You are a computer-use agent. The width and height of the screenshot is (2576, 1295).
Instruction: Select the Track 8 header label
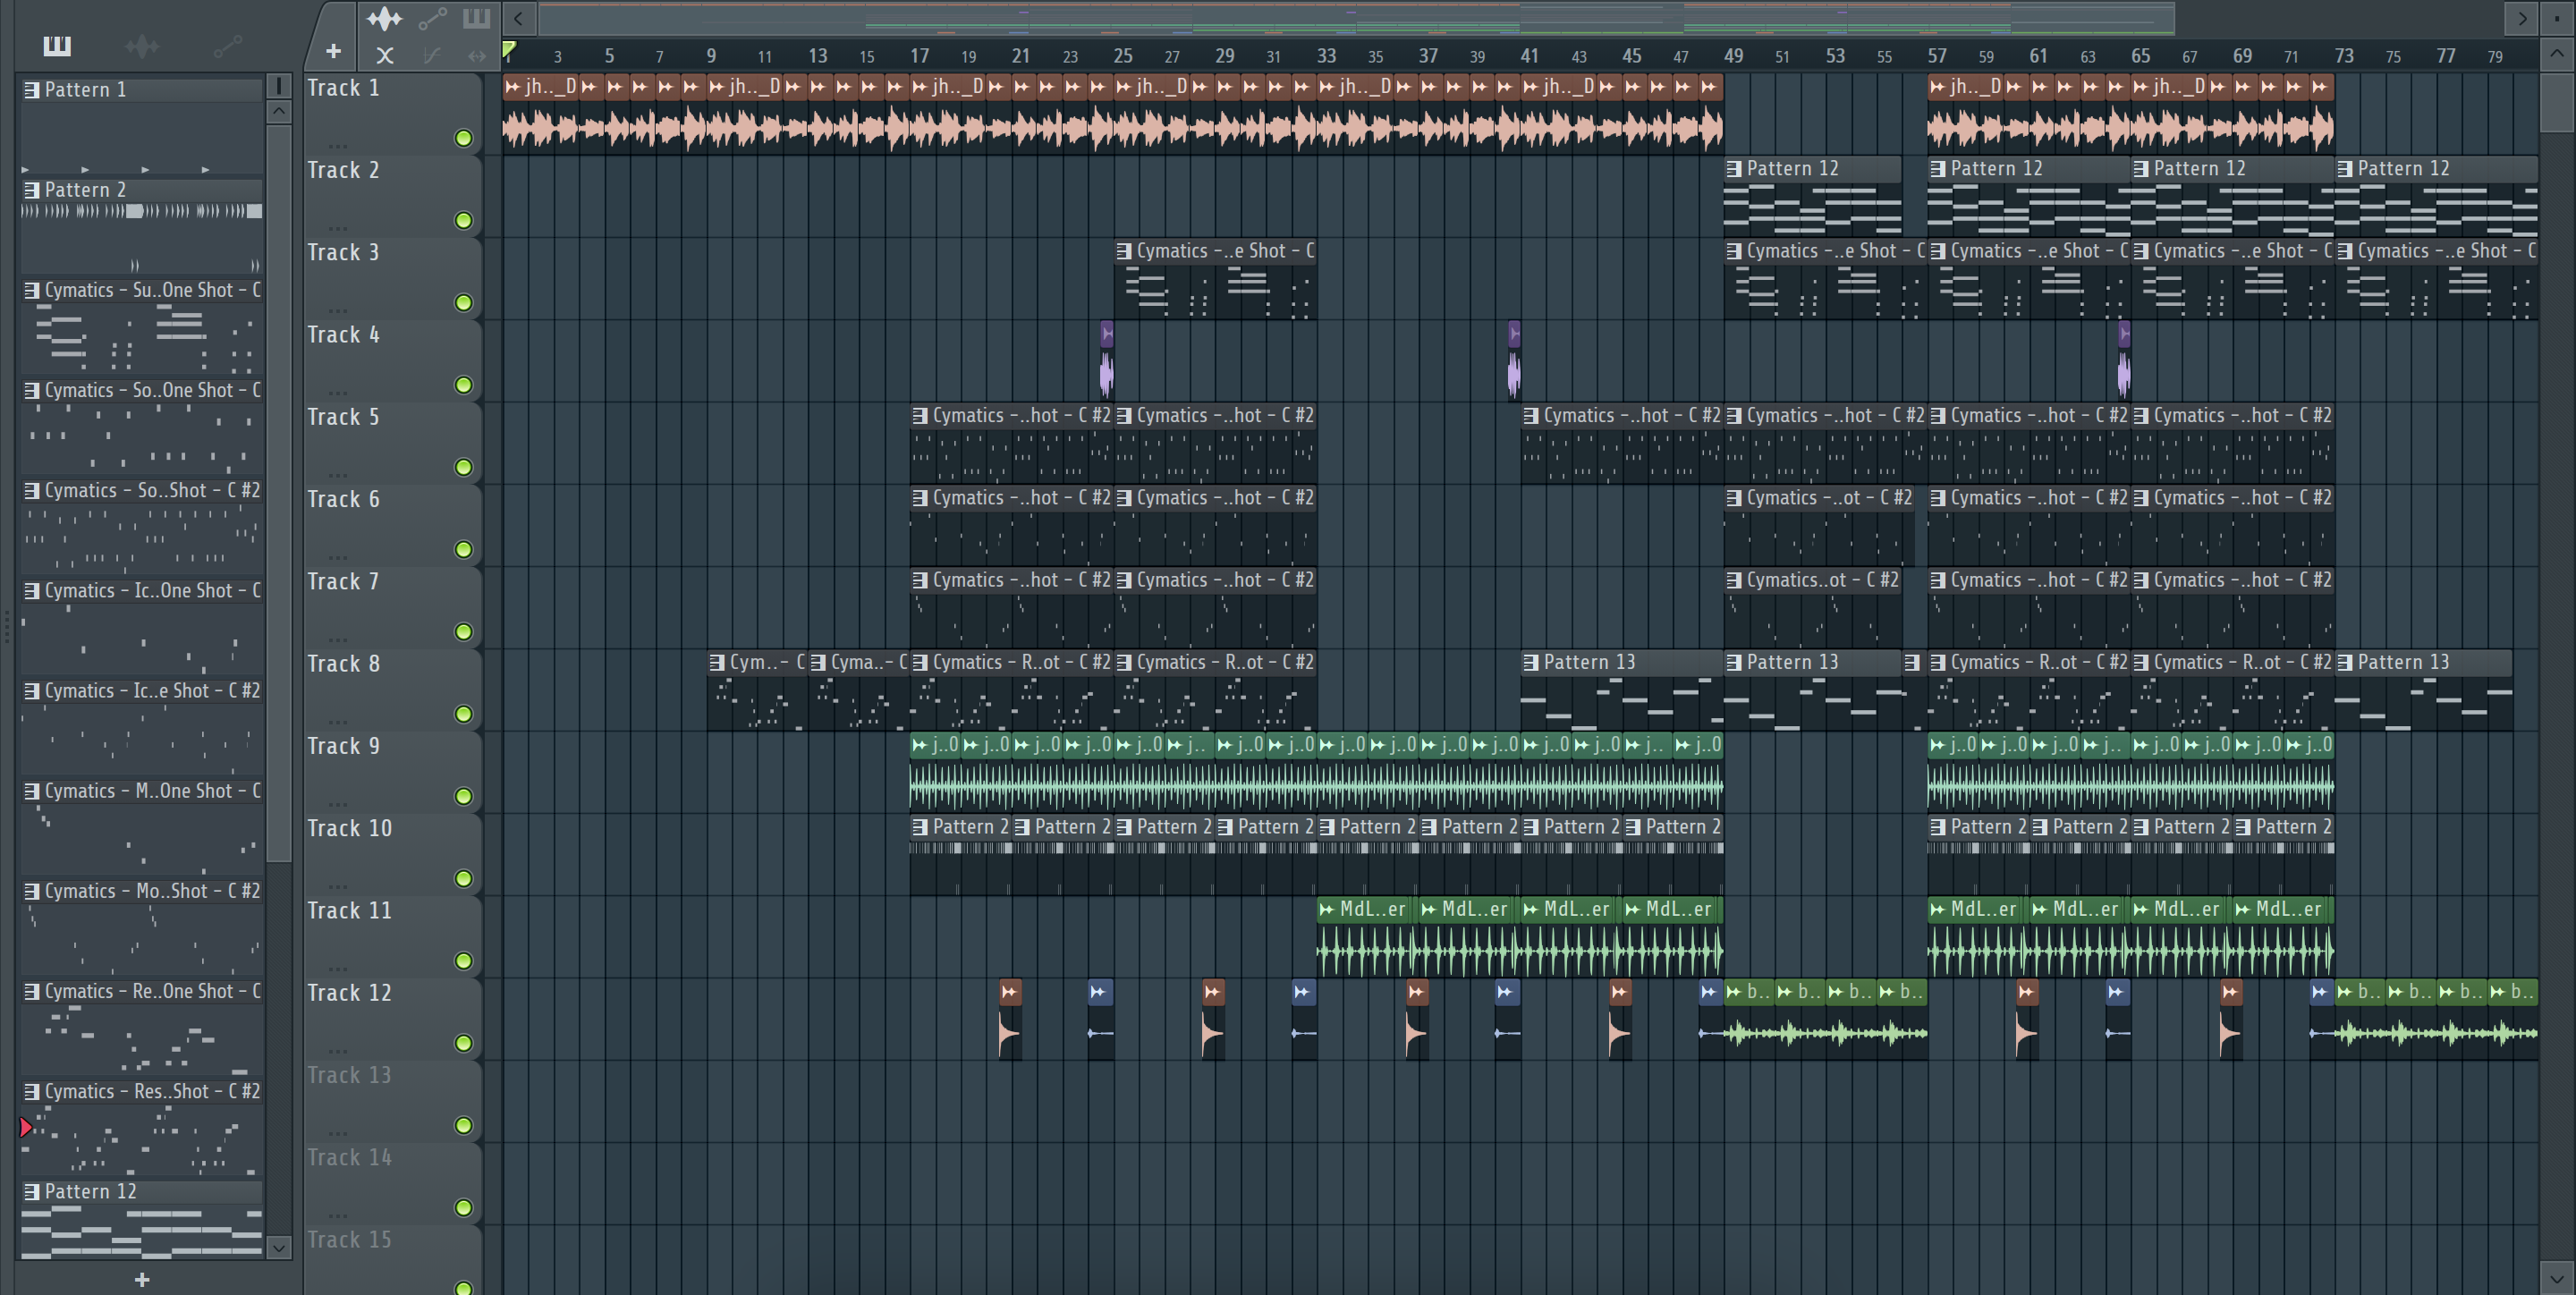pos(343,664)
